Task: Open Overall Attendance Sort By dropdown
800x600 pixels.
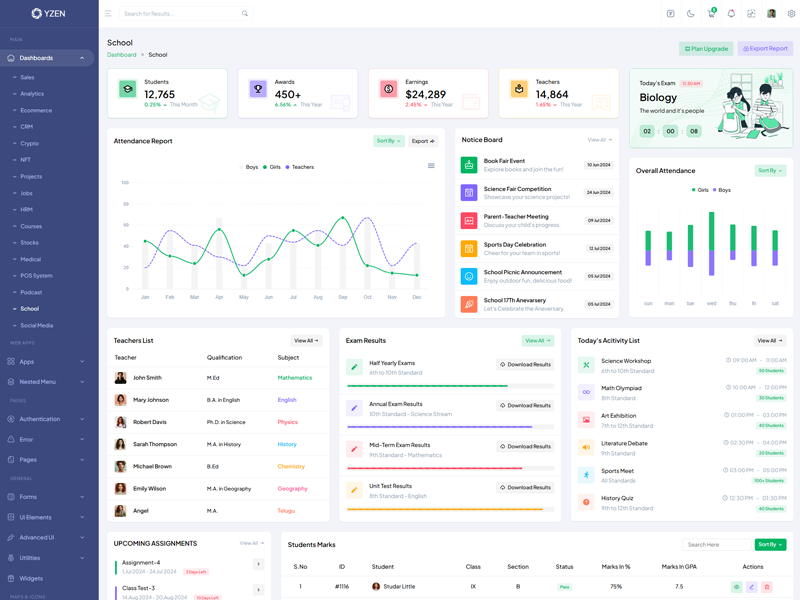Action: click(770, 171)
